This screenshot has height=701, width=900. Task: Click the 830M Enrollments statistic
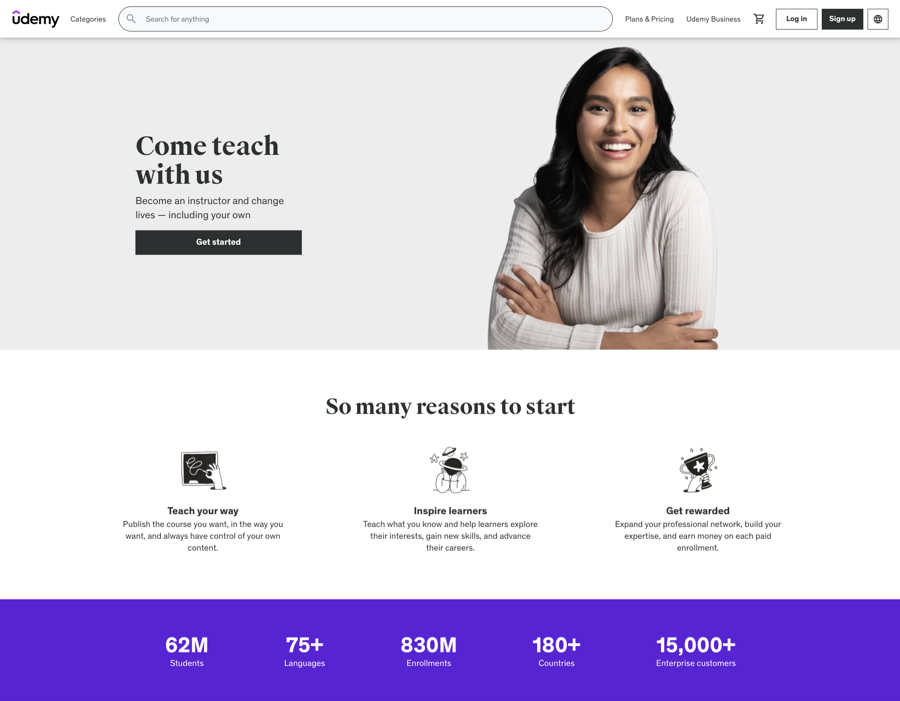coord(429,651)
